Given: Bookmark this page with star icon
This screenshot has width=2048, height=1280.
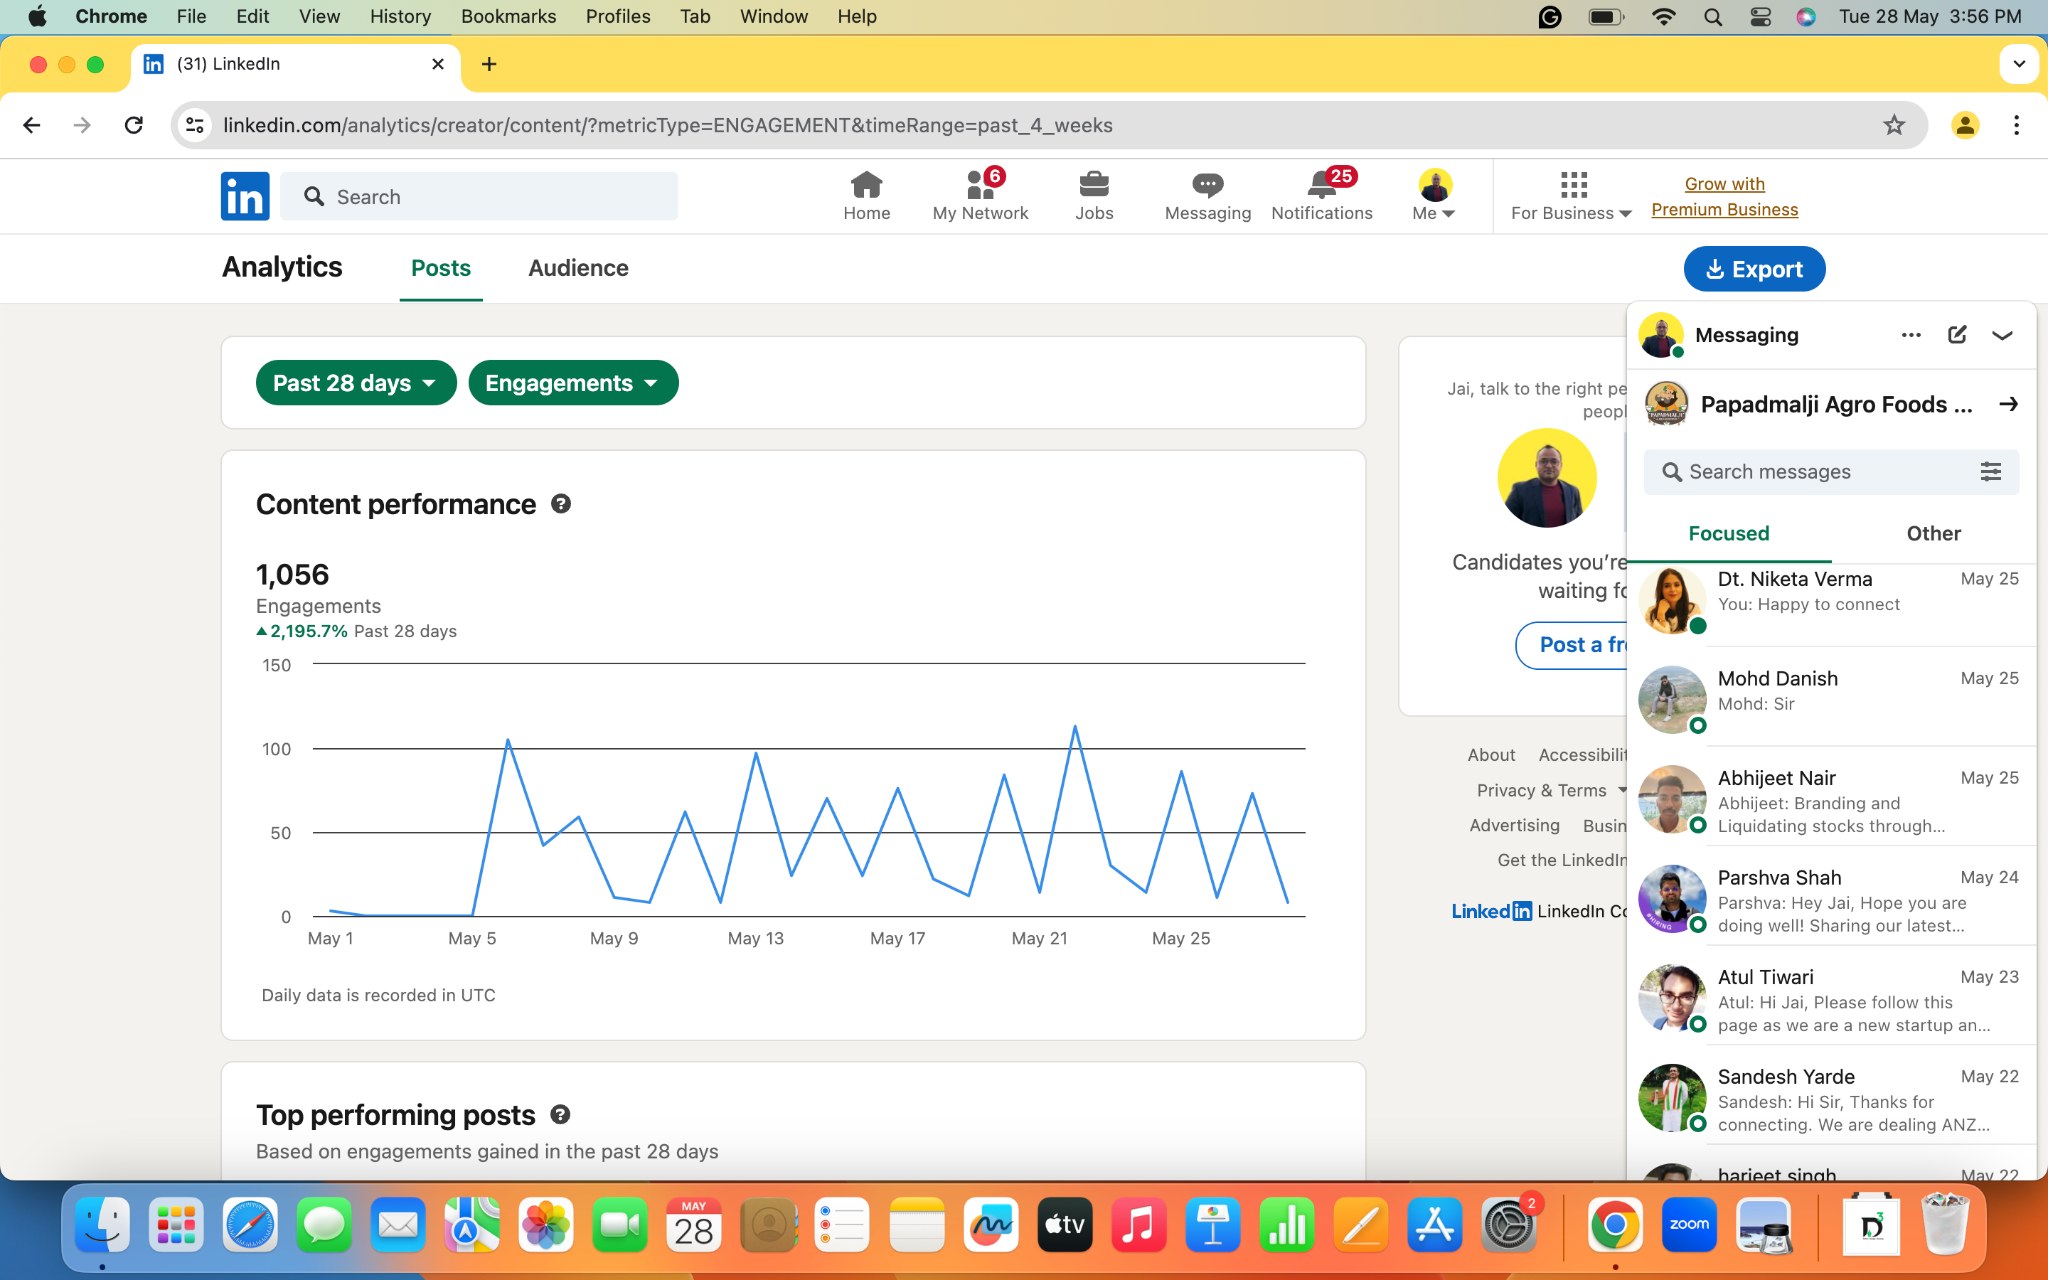Looking at the screenshot, I should [x=1894, y=125].
